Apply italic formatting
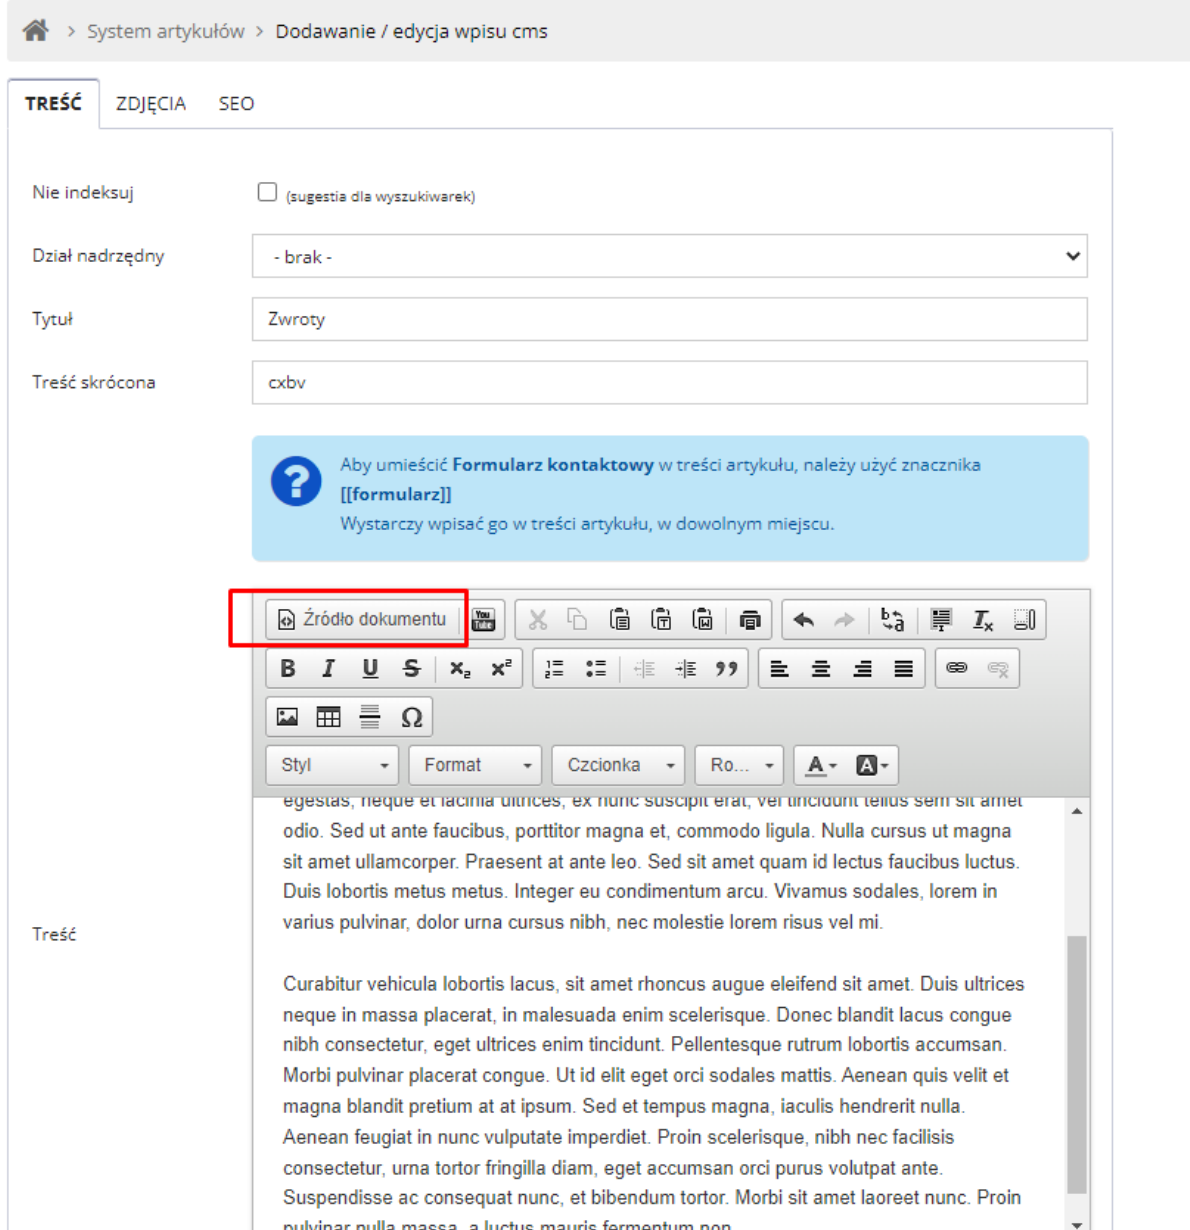Viewport: 1190px width, 1230px height. click(328, 669)
